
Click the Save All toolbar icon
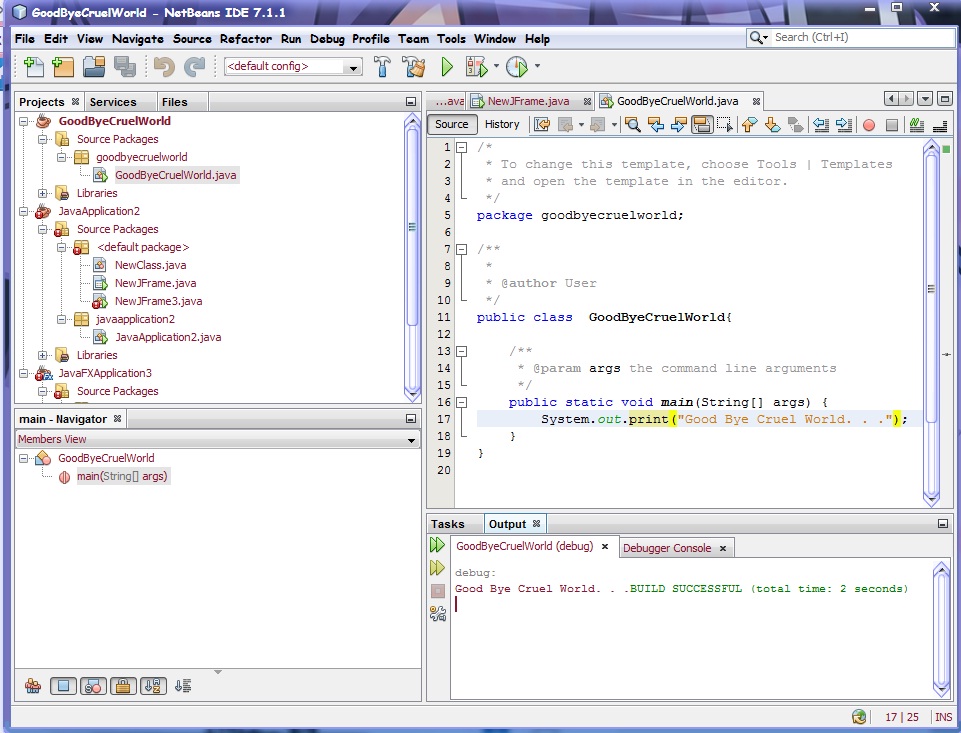(125, 66)
